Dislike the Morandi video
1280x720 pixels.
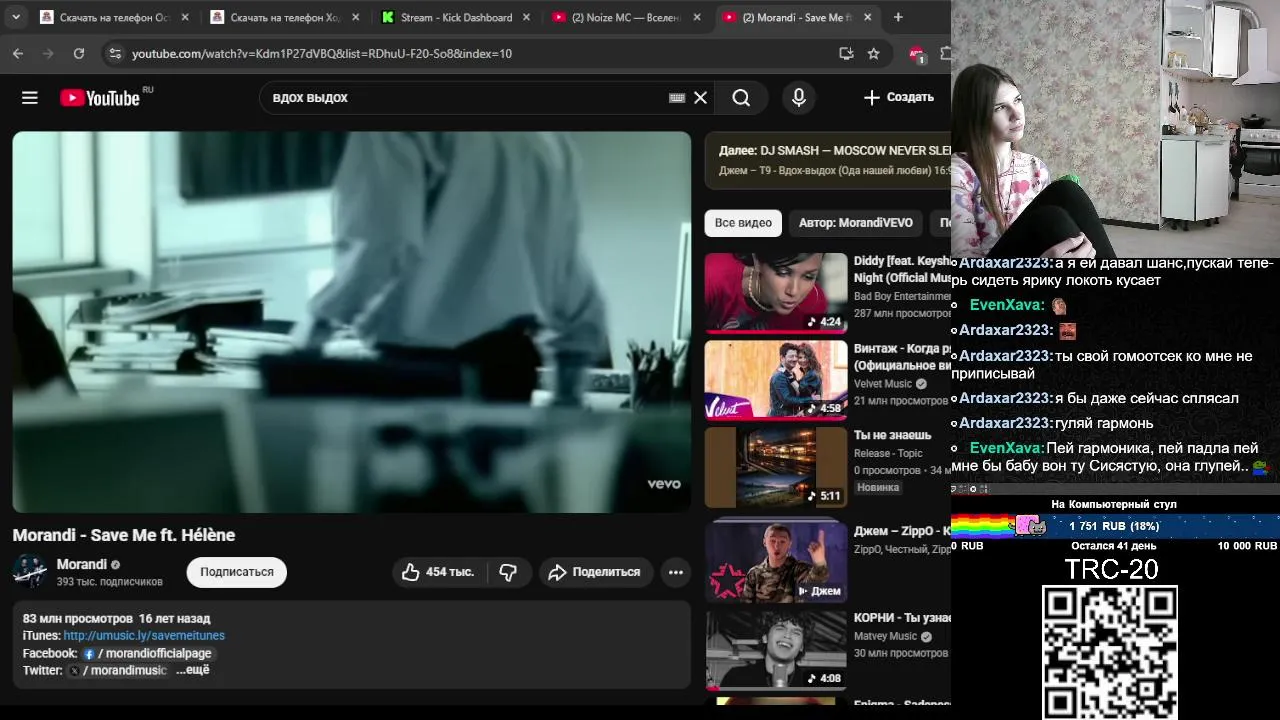point(508,572)
